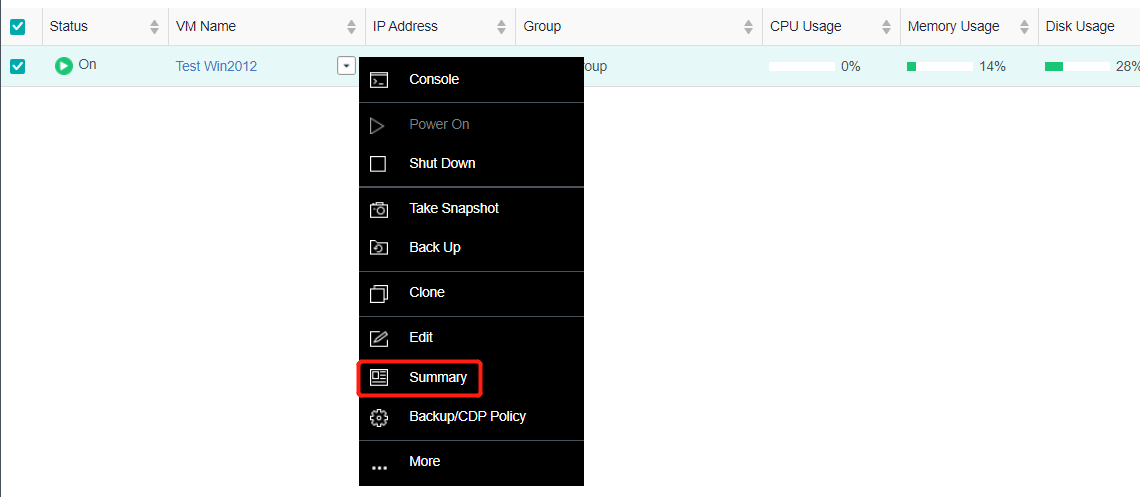This screenshot has width=1140, height=497.
Task: Open the dropdown arrow beside Test Win2012
Action: tap(347, 66)
